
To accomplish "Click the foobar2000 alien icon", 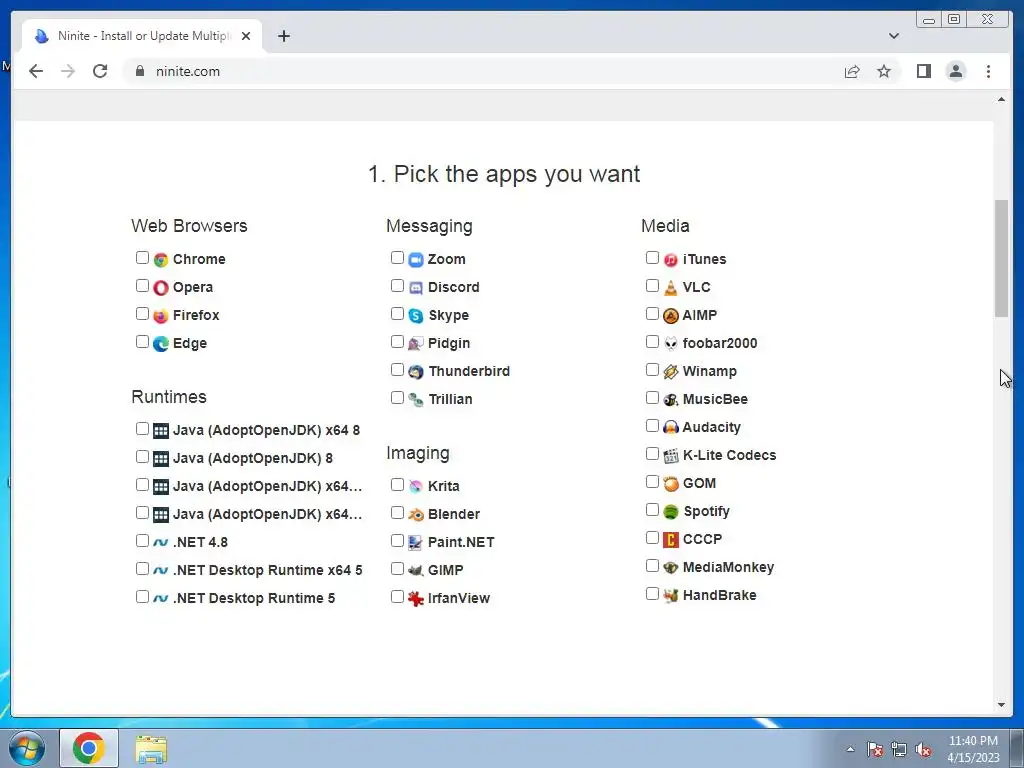I will [671, 344].
